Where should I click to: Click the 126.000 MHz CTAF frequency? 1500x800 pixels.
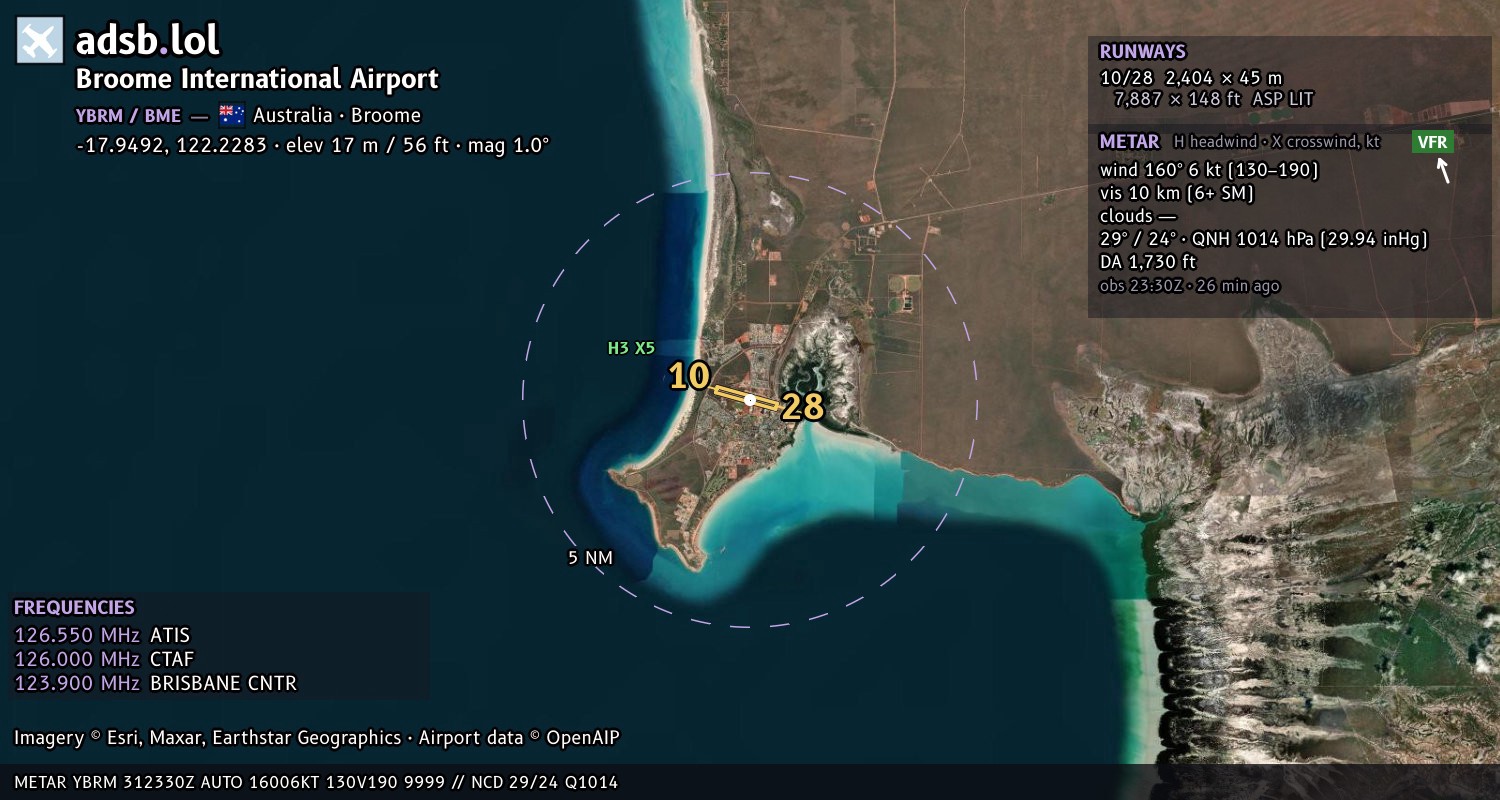(104, 660)
